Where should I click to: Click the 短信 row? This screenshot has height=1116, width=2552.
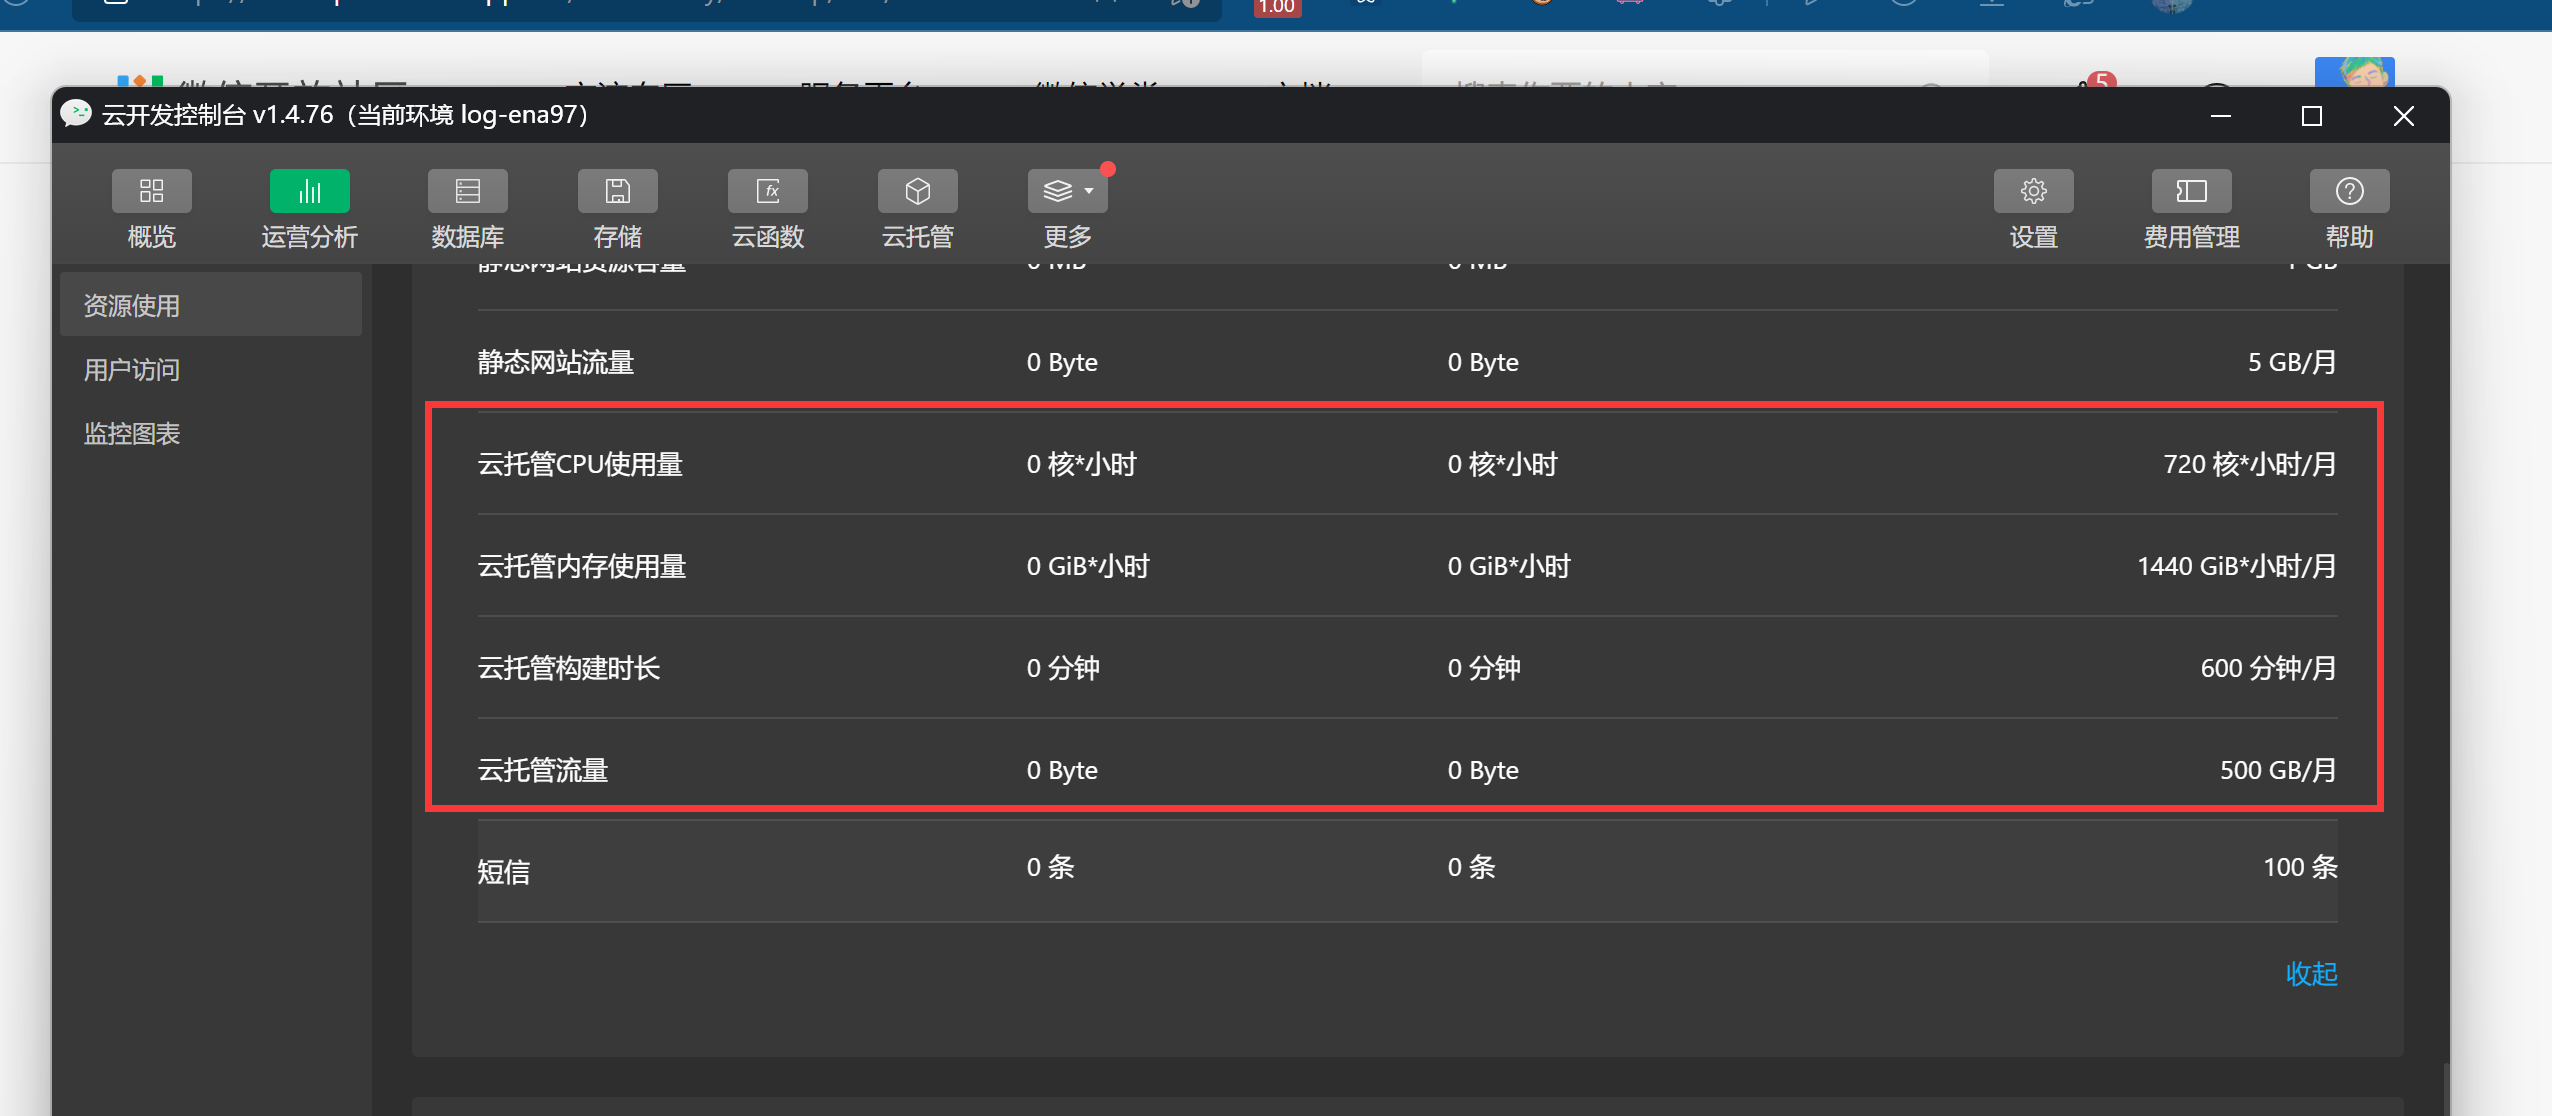(504, 871)
